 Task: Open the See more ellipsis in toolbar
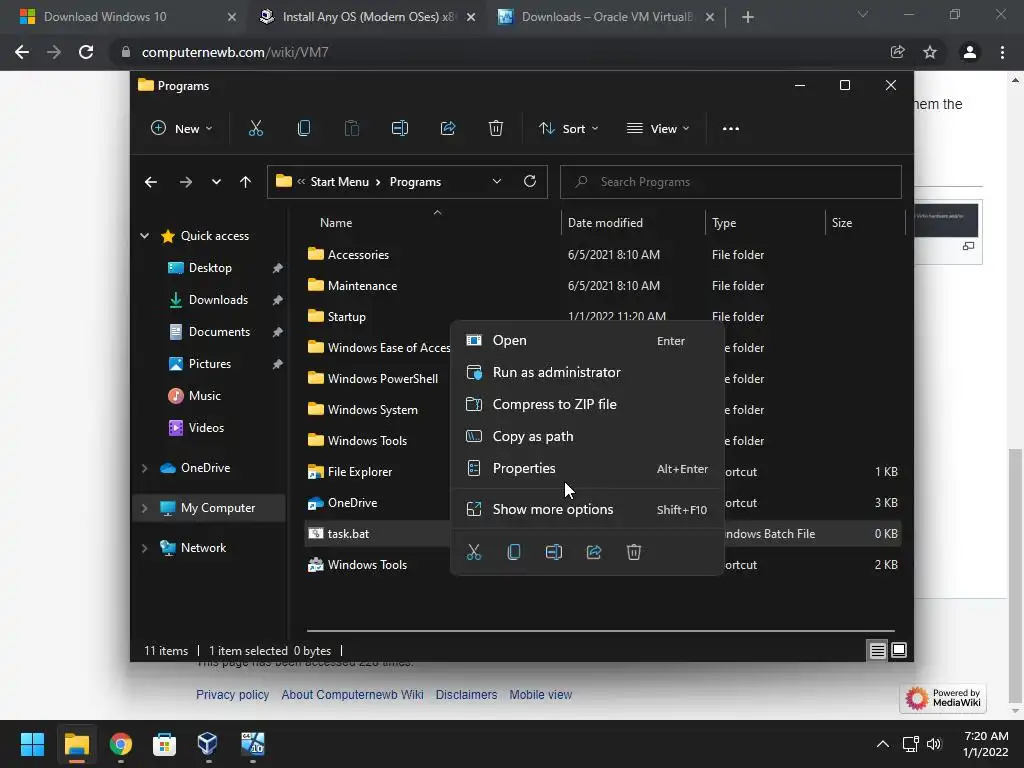pyautogui.click(x=731, y=129)
